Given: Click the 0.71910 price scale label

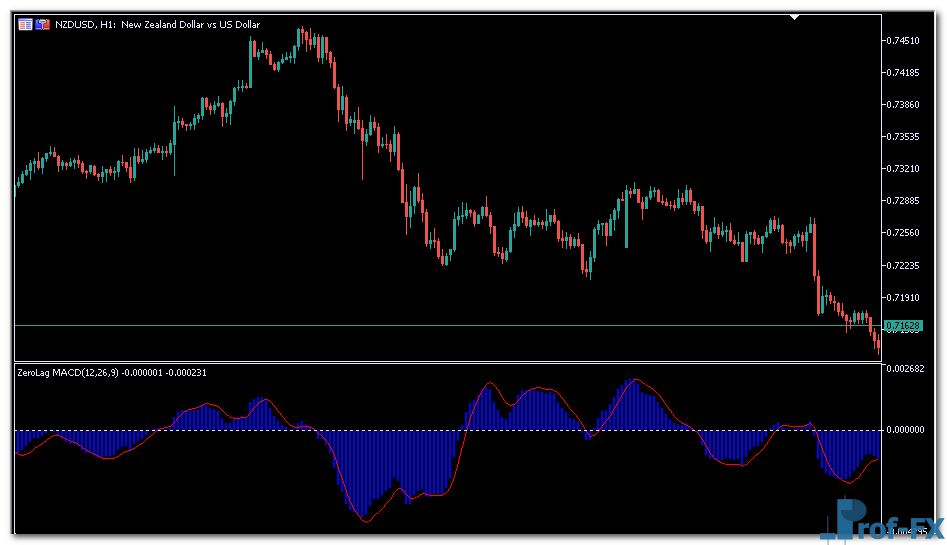Looking at the screenshot, I should (904, 297).
